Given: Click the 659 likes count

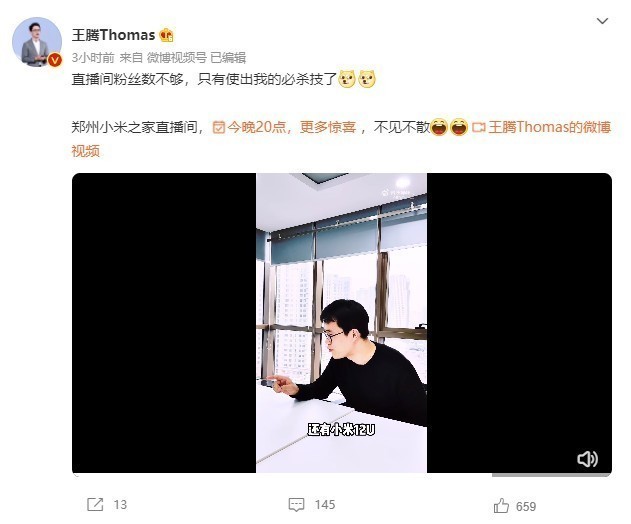Looking at the screenshot, I should tap(526, 506).
